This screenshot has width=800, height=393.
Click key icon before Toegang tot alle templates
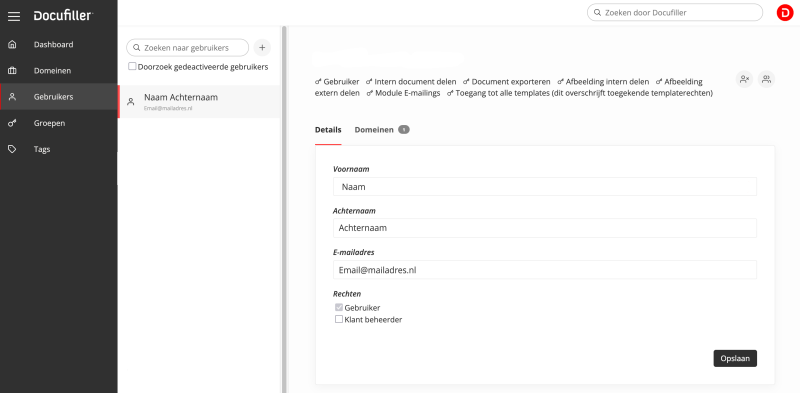(x=450, y=93)
